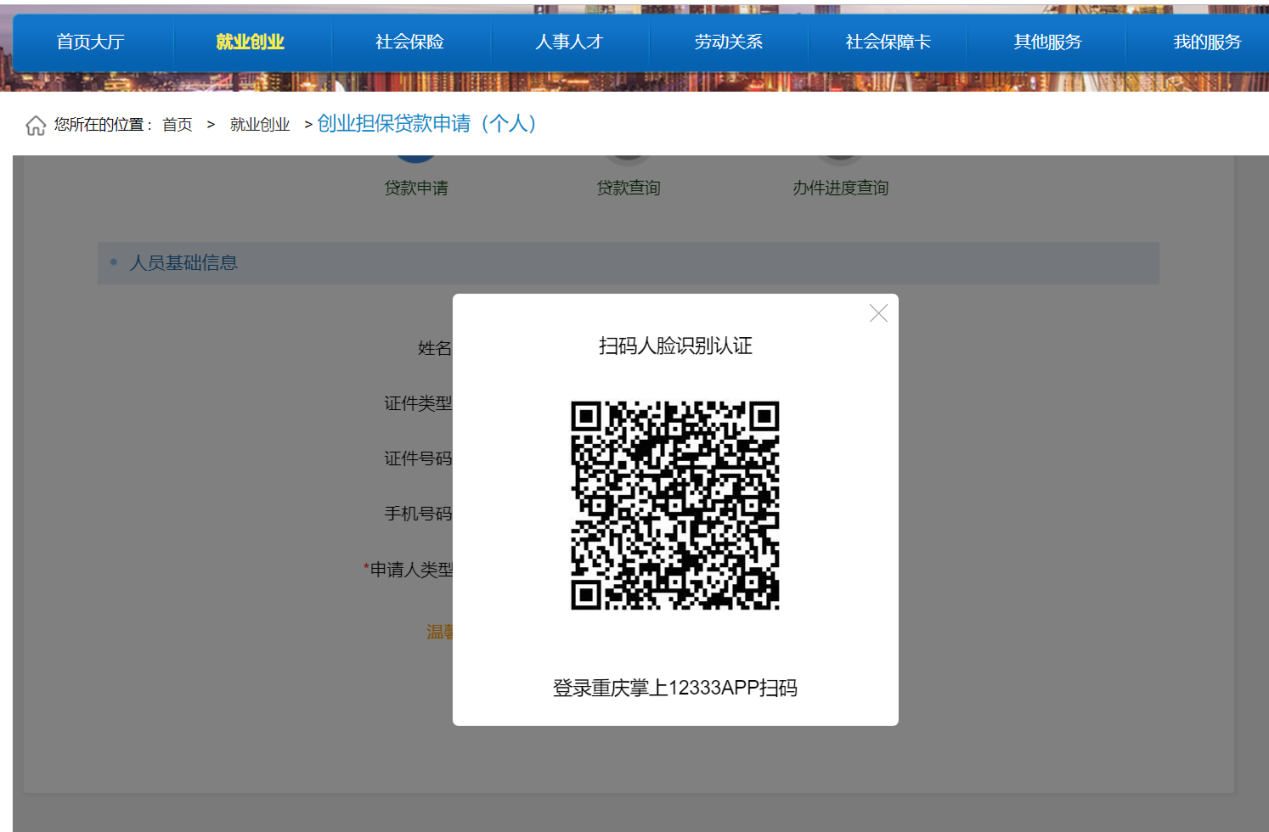The height and width of the screenshot is (832, 1269).
Task: Click the 扫码人脸识别认证 dialog title
Action: point(675,346)
